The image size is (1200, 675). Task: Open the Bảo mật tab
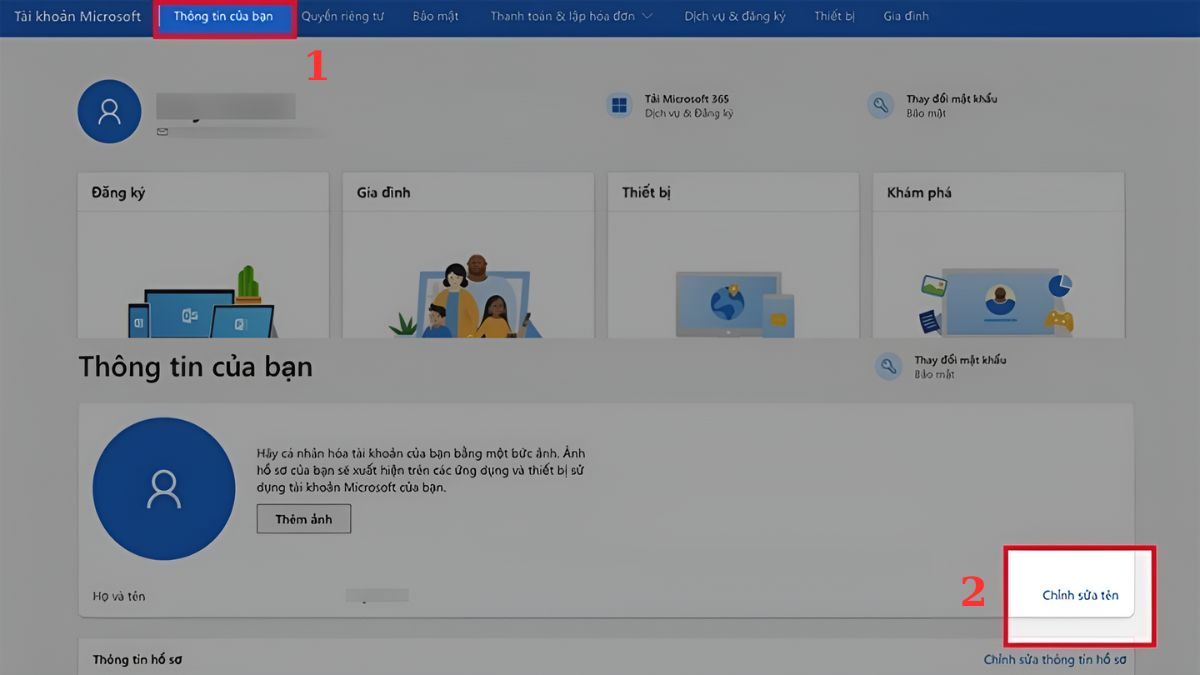[x=436, y=17]
